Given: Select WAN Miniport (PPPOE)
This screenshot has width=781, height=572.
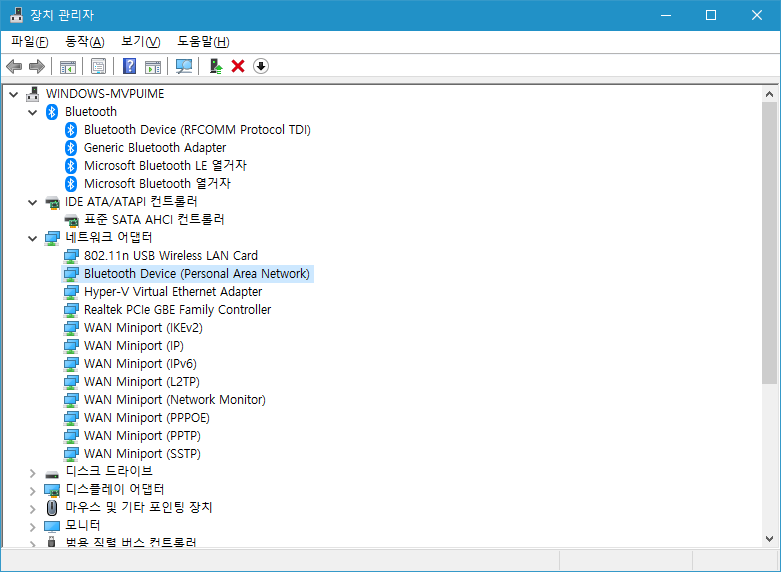Looking at the screenshot, I should pos(147,418).
